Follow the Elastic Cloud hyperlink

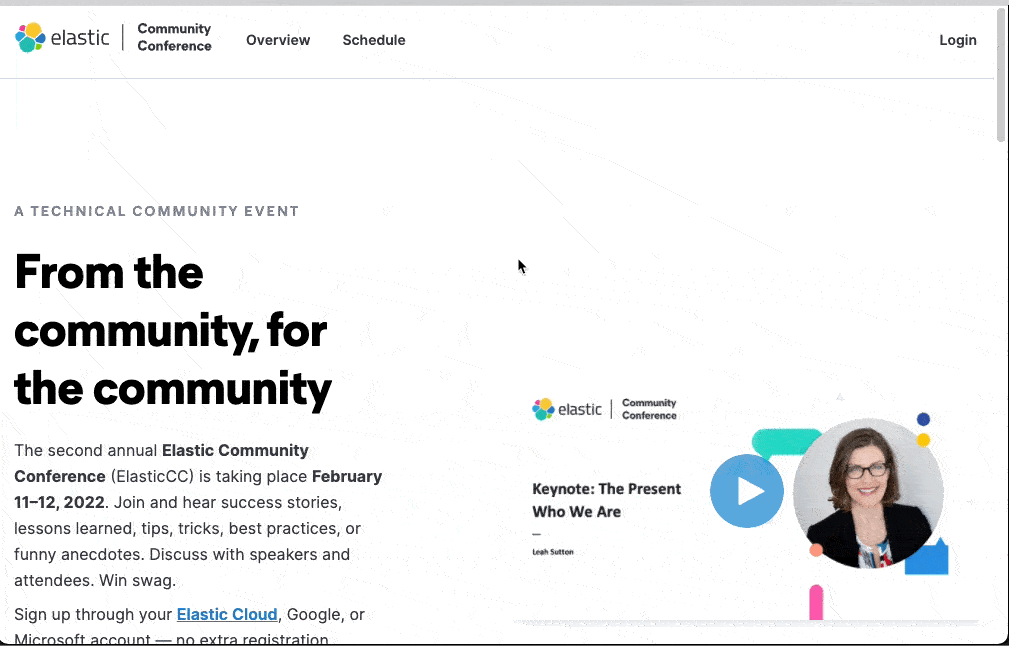[x=227, y=614]
